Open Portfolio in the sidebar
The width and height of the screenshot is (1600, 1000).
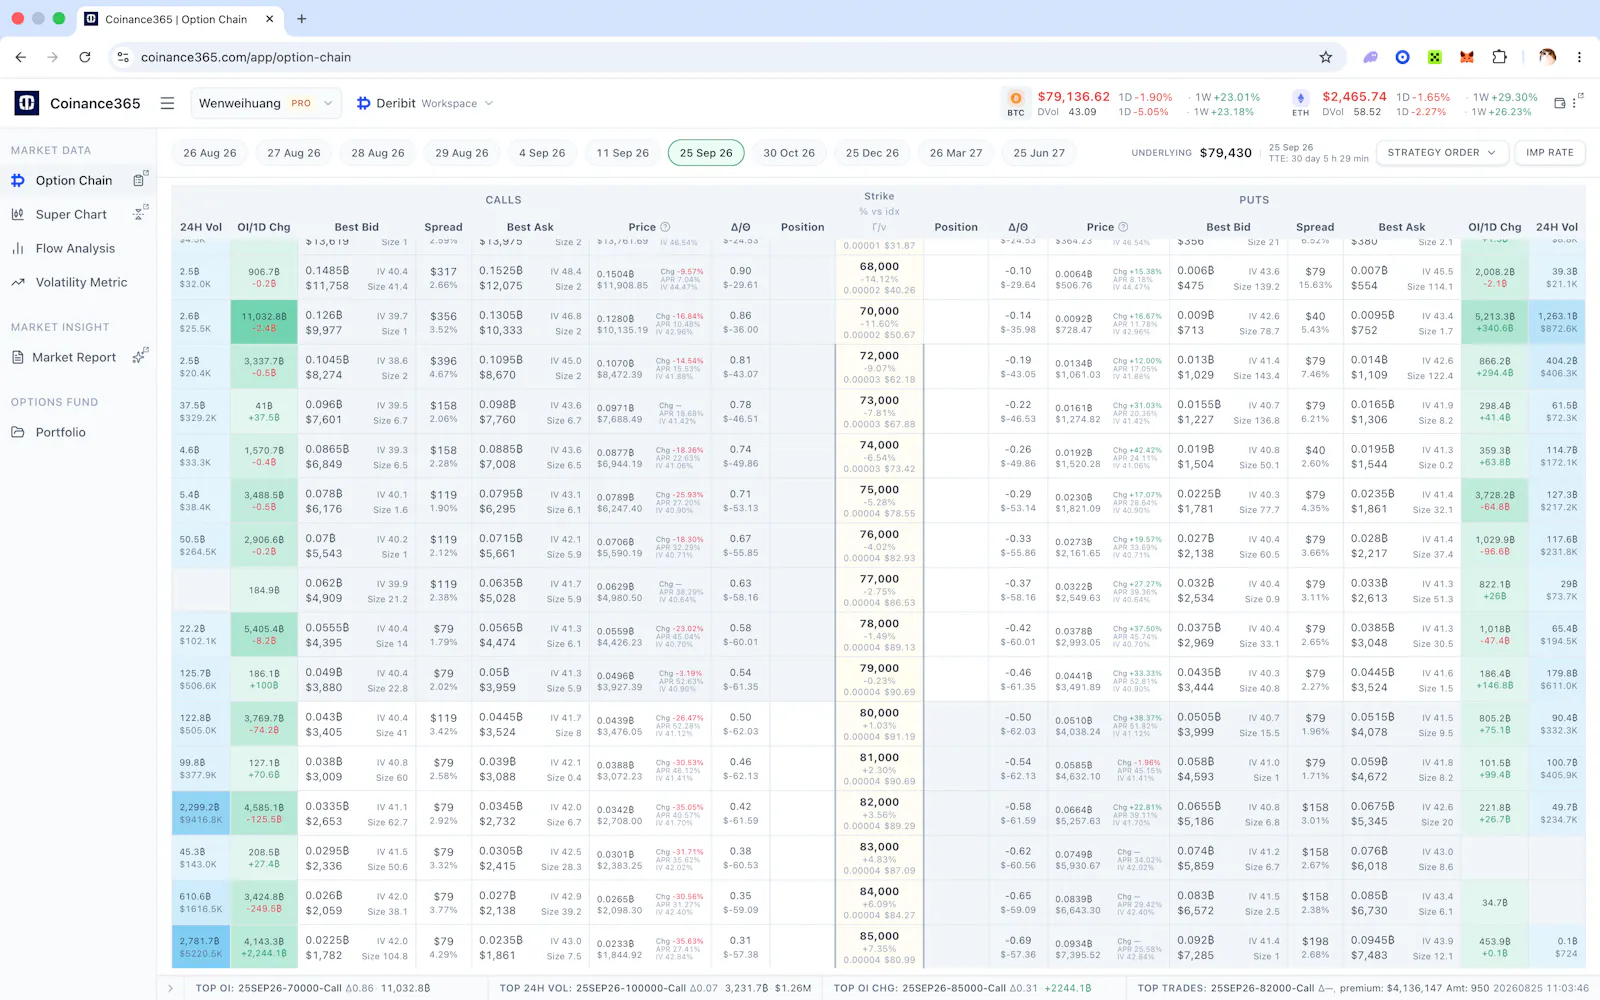tap(61, 432)
